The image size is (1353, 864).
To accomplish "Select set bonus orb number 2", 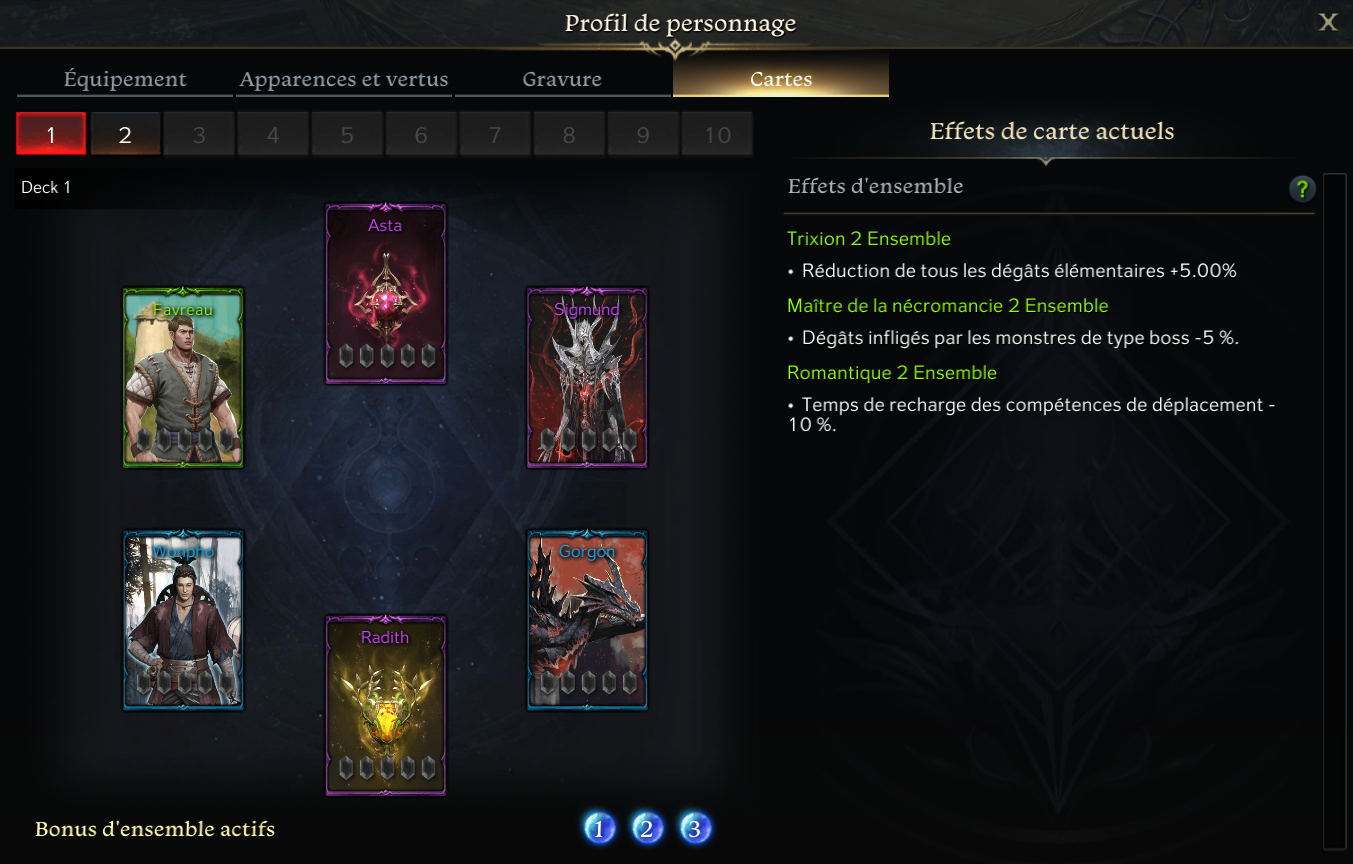I will click(x=647, y=828).
